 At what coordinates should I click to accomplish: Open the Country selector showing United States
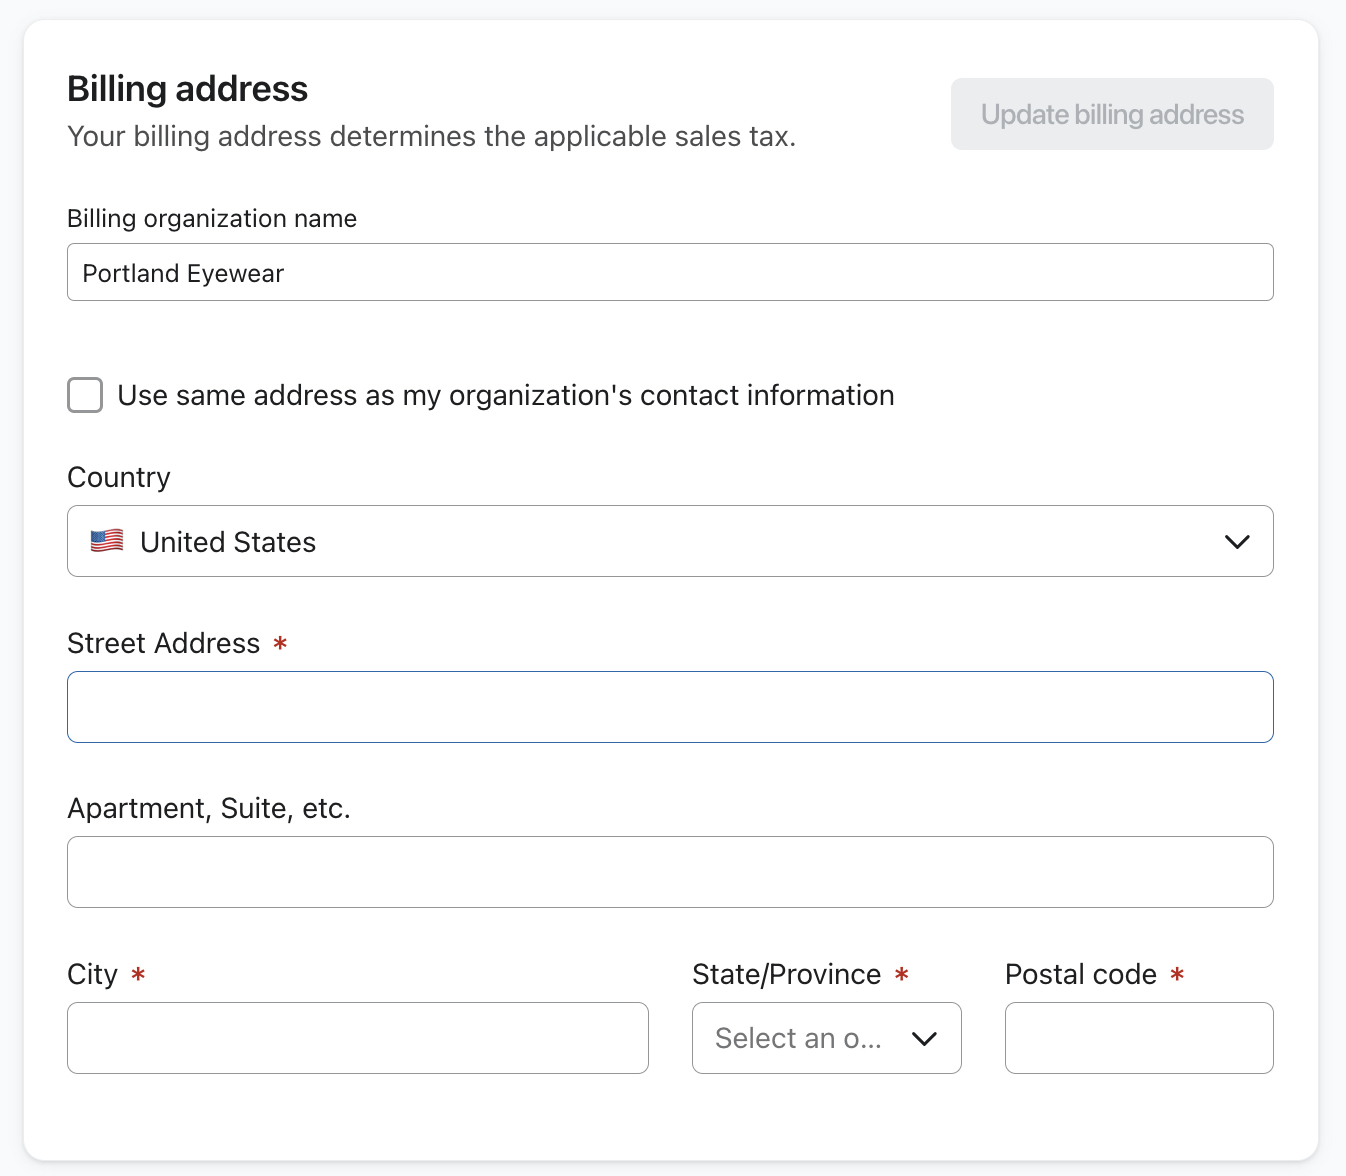point(670,541)
